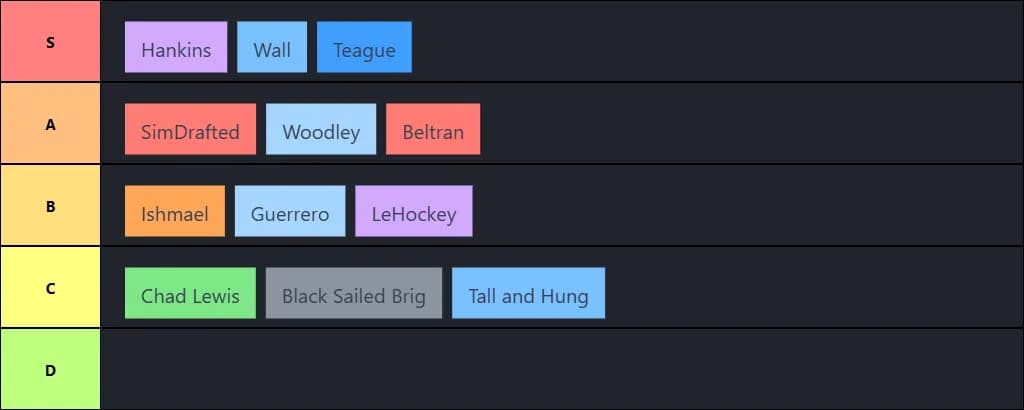Click the B tier label cell
1024x410 pixels.
point(50,206)
